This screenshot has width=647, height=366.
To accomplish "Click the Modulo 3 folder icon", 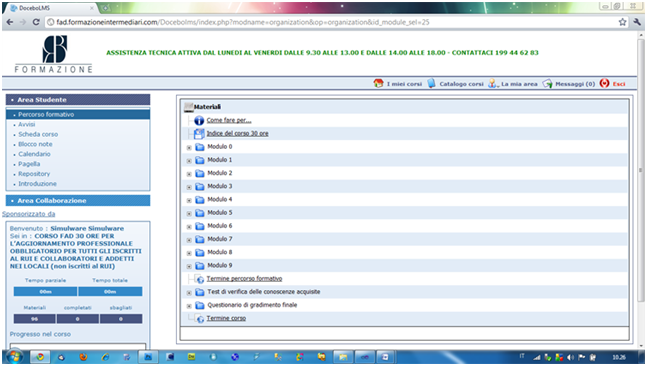I will click(x=200, y=187).
